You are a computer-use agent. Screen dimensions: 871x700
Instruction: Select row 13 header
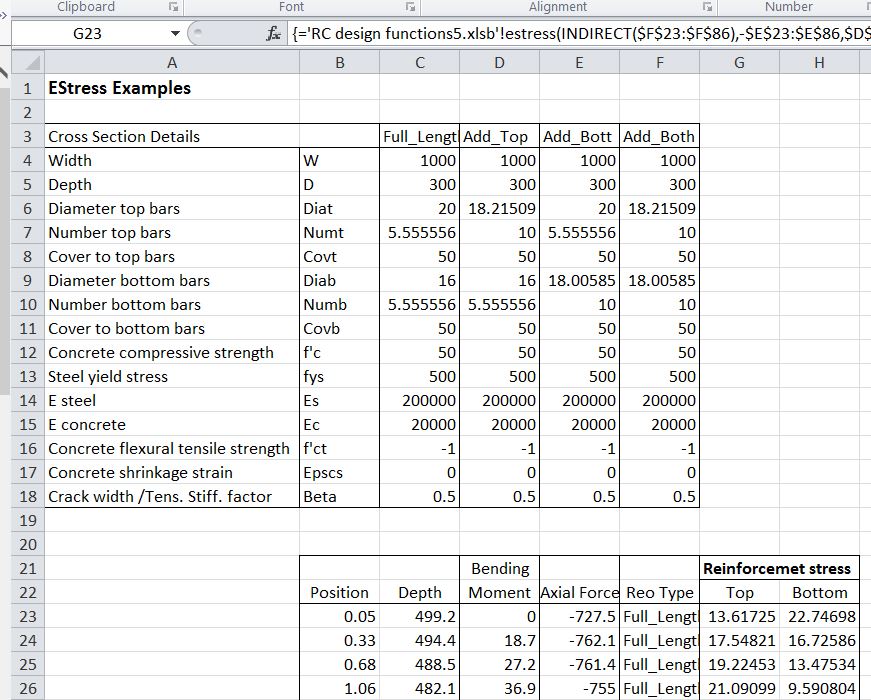[x=27, y=377]
